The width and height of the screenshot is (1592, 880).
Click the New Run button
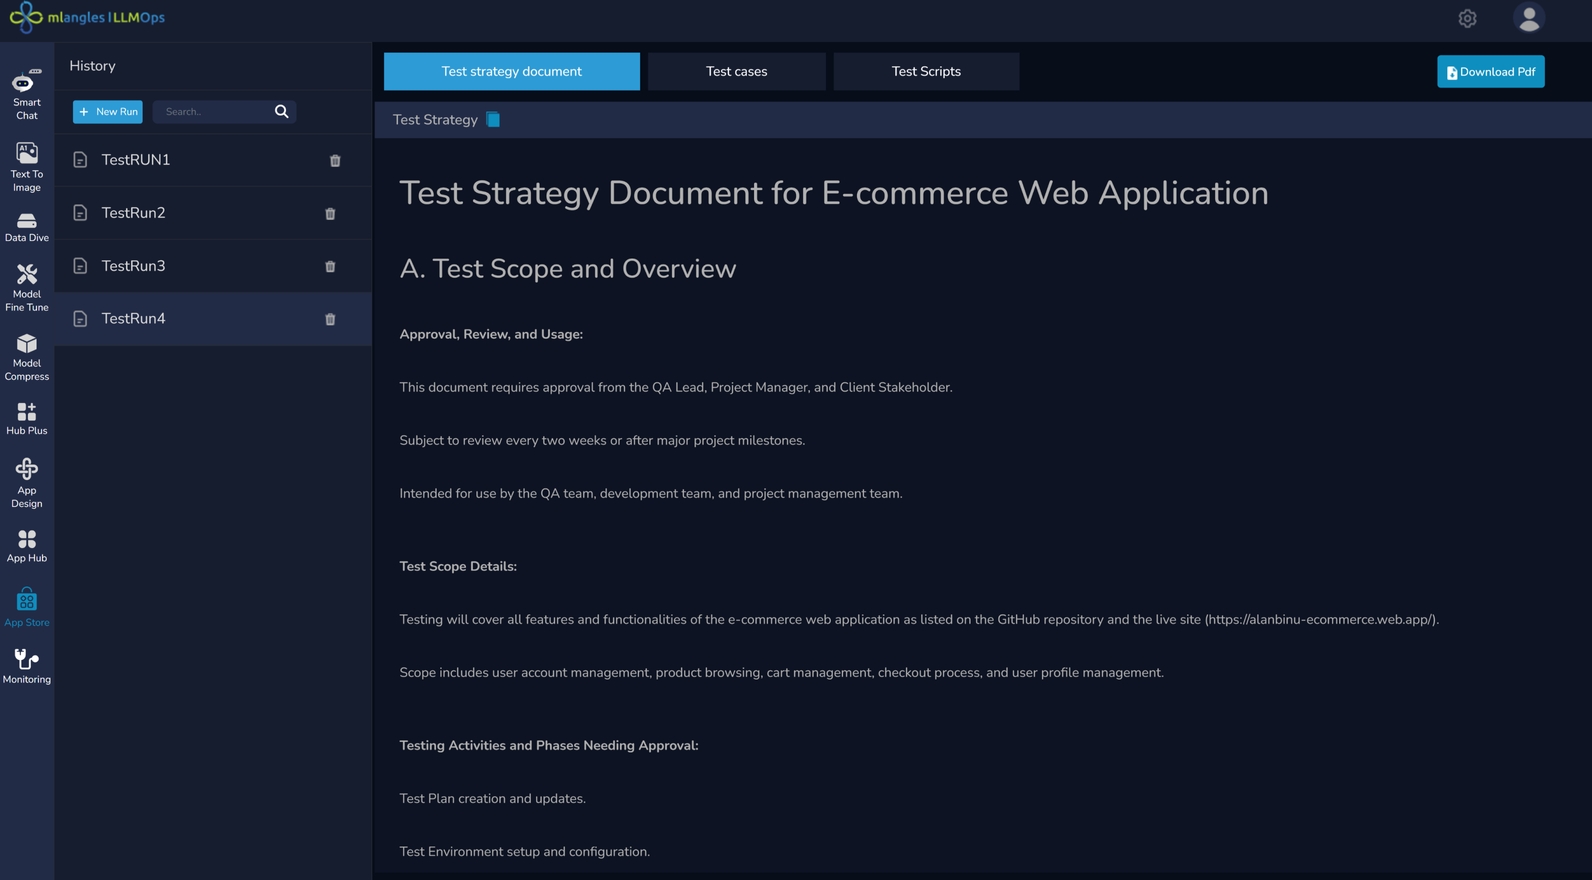108,112
